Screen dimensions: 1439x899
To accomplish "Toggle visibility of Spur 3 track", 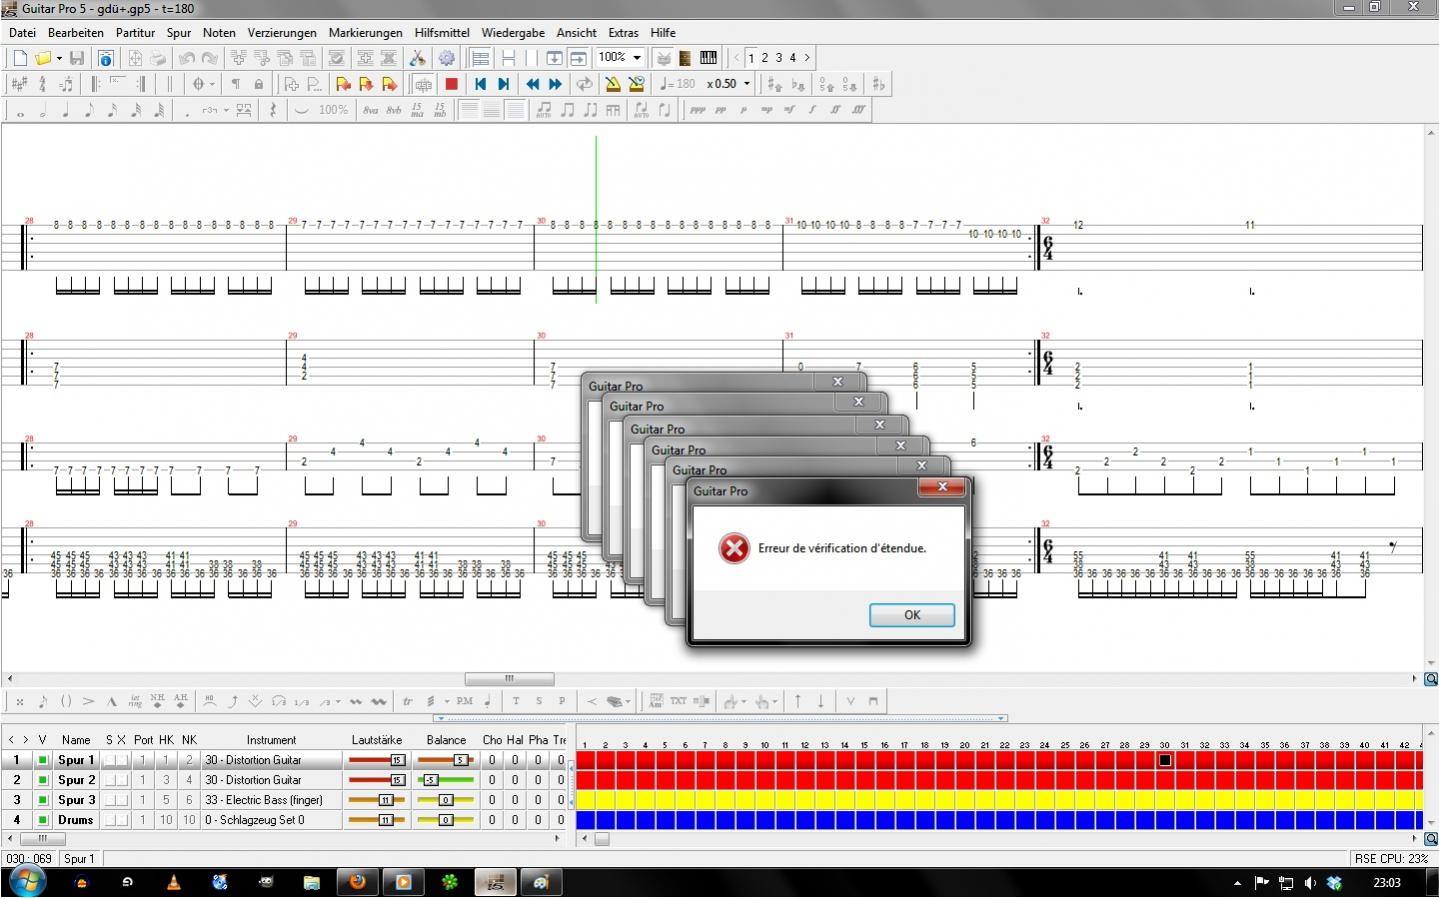I will click(x=42, y=800).
